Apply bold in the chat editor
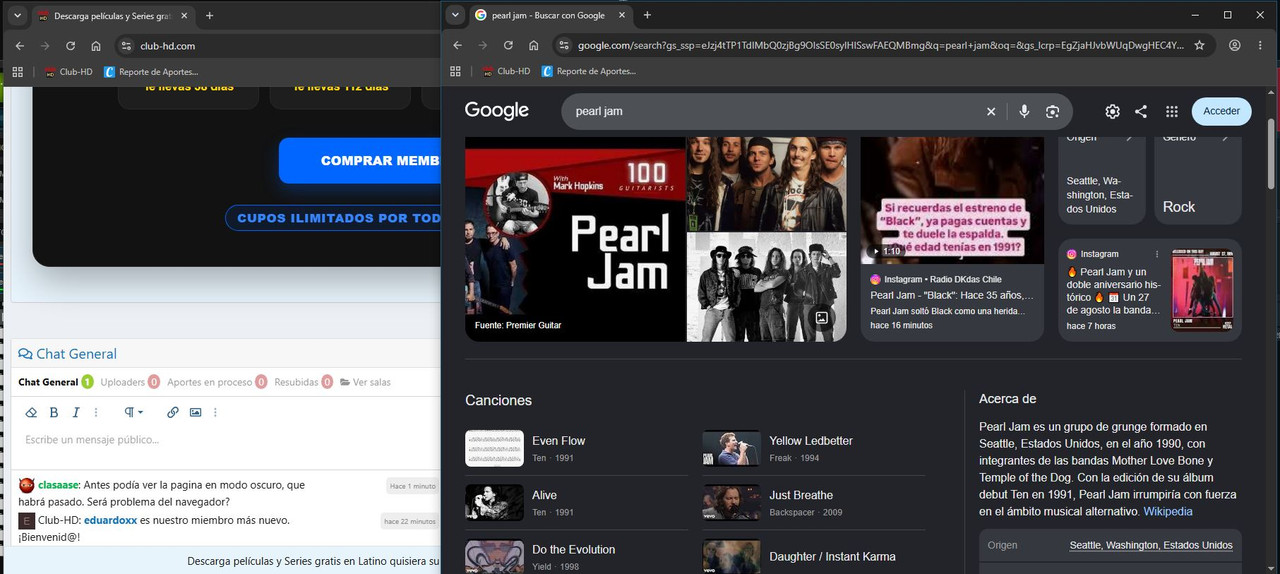 pos(54,412)
